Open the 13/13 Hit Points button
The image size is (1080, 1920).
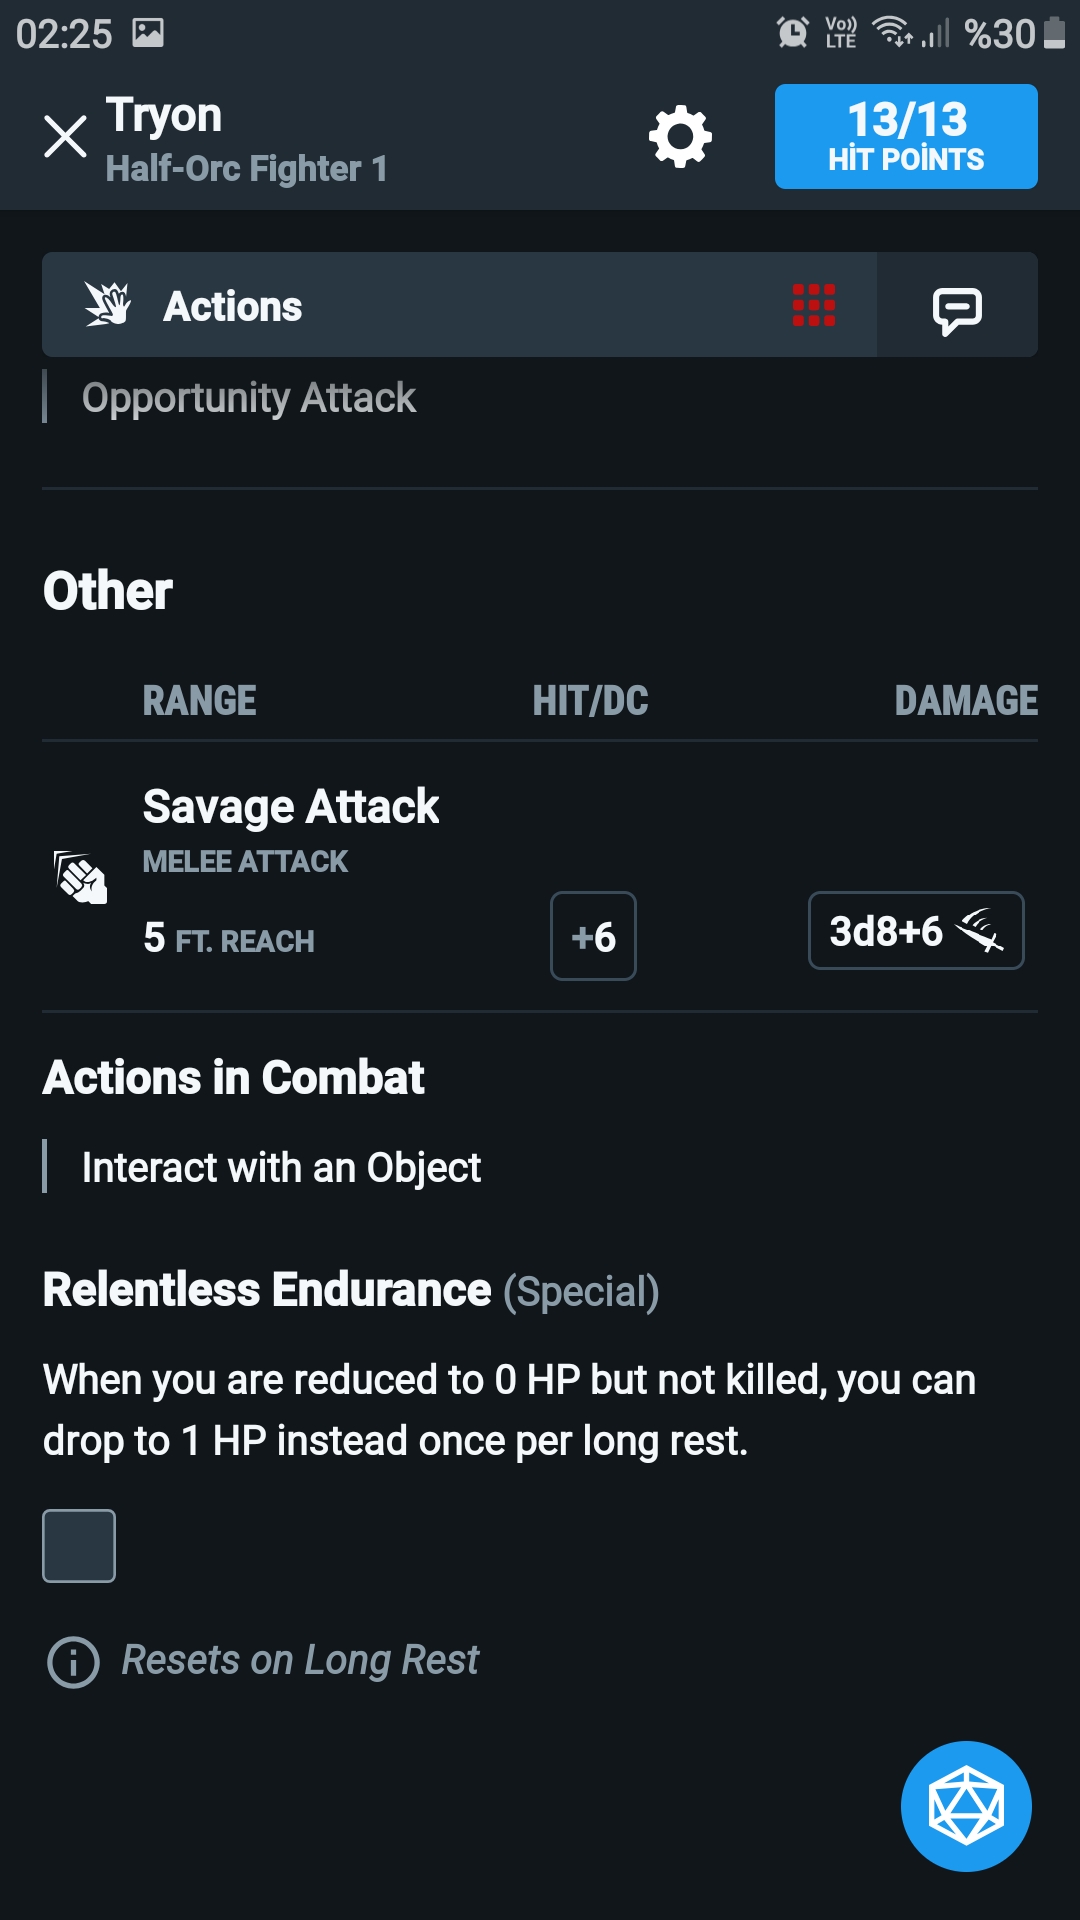(x=905, y=137)
